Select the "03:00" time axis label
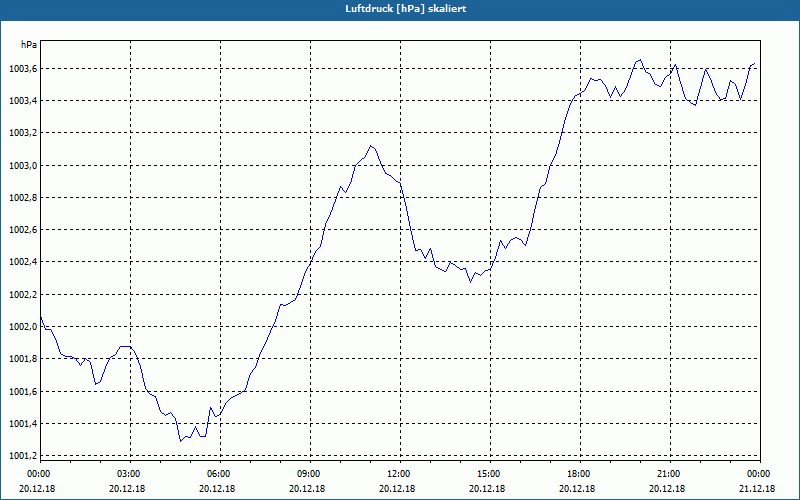Screen dimensions: 800x500 pos(128,474)
